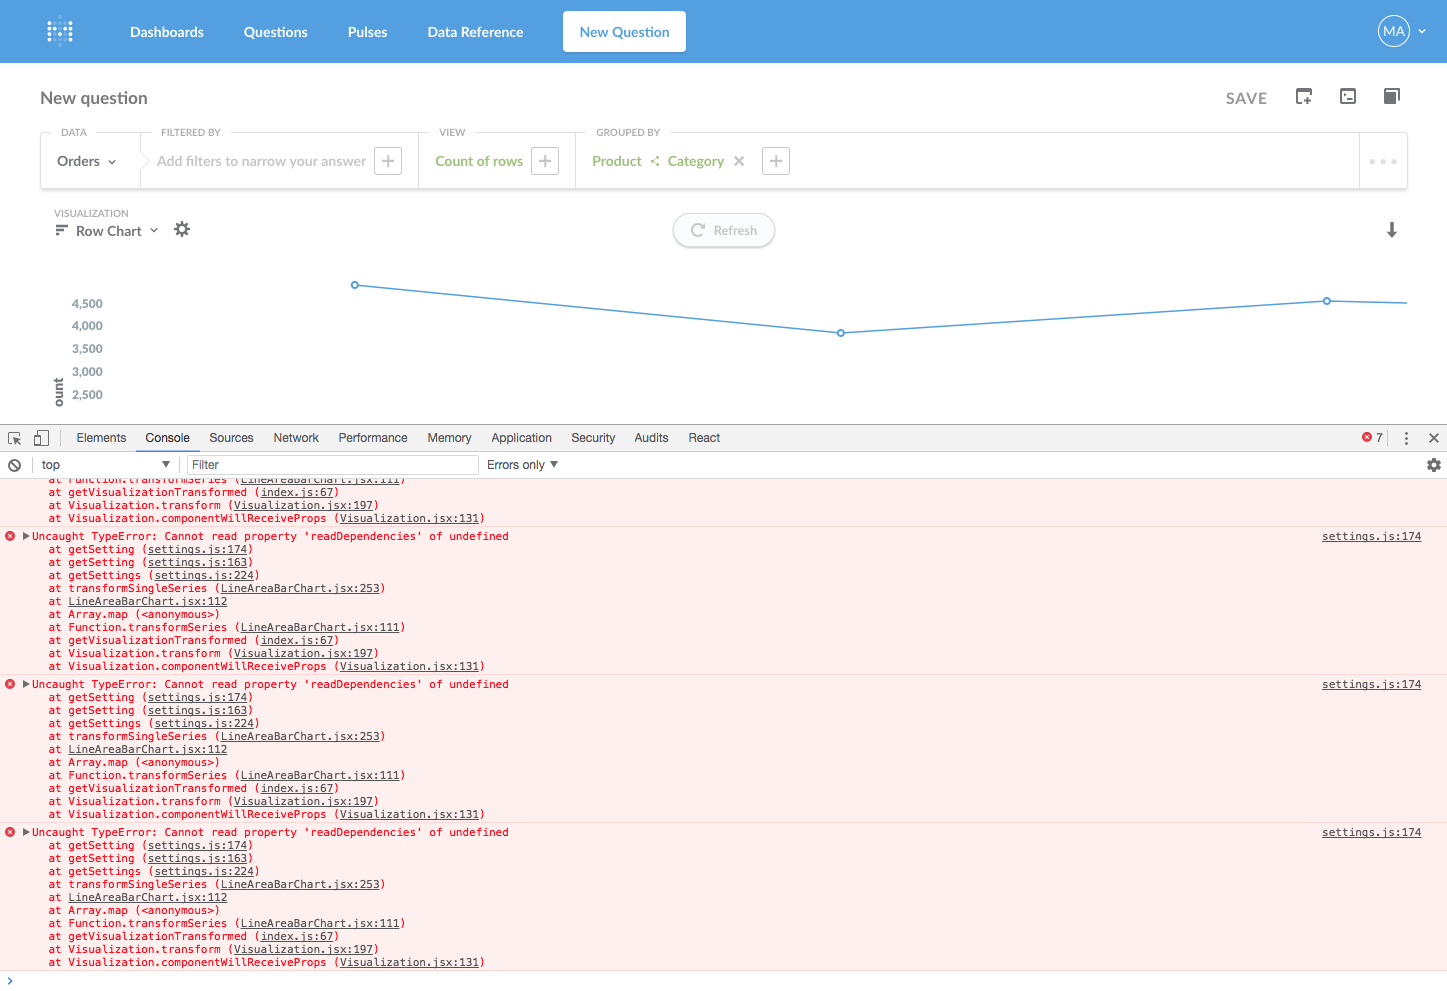Open the top context selector
This screenshot has width=1447, height=991.
105,465
